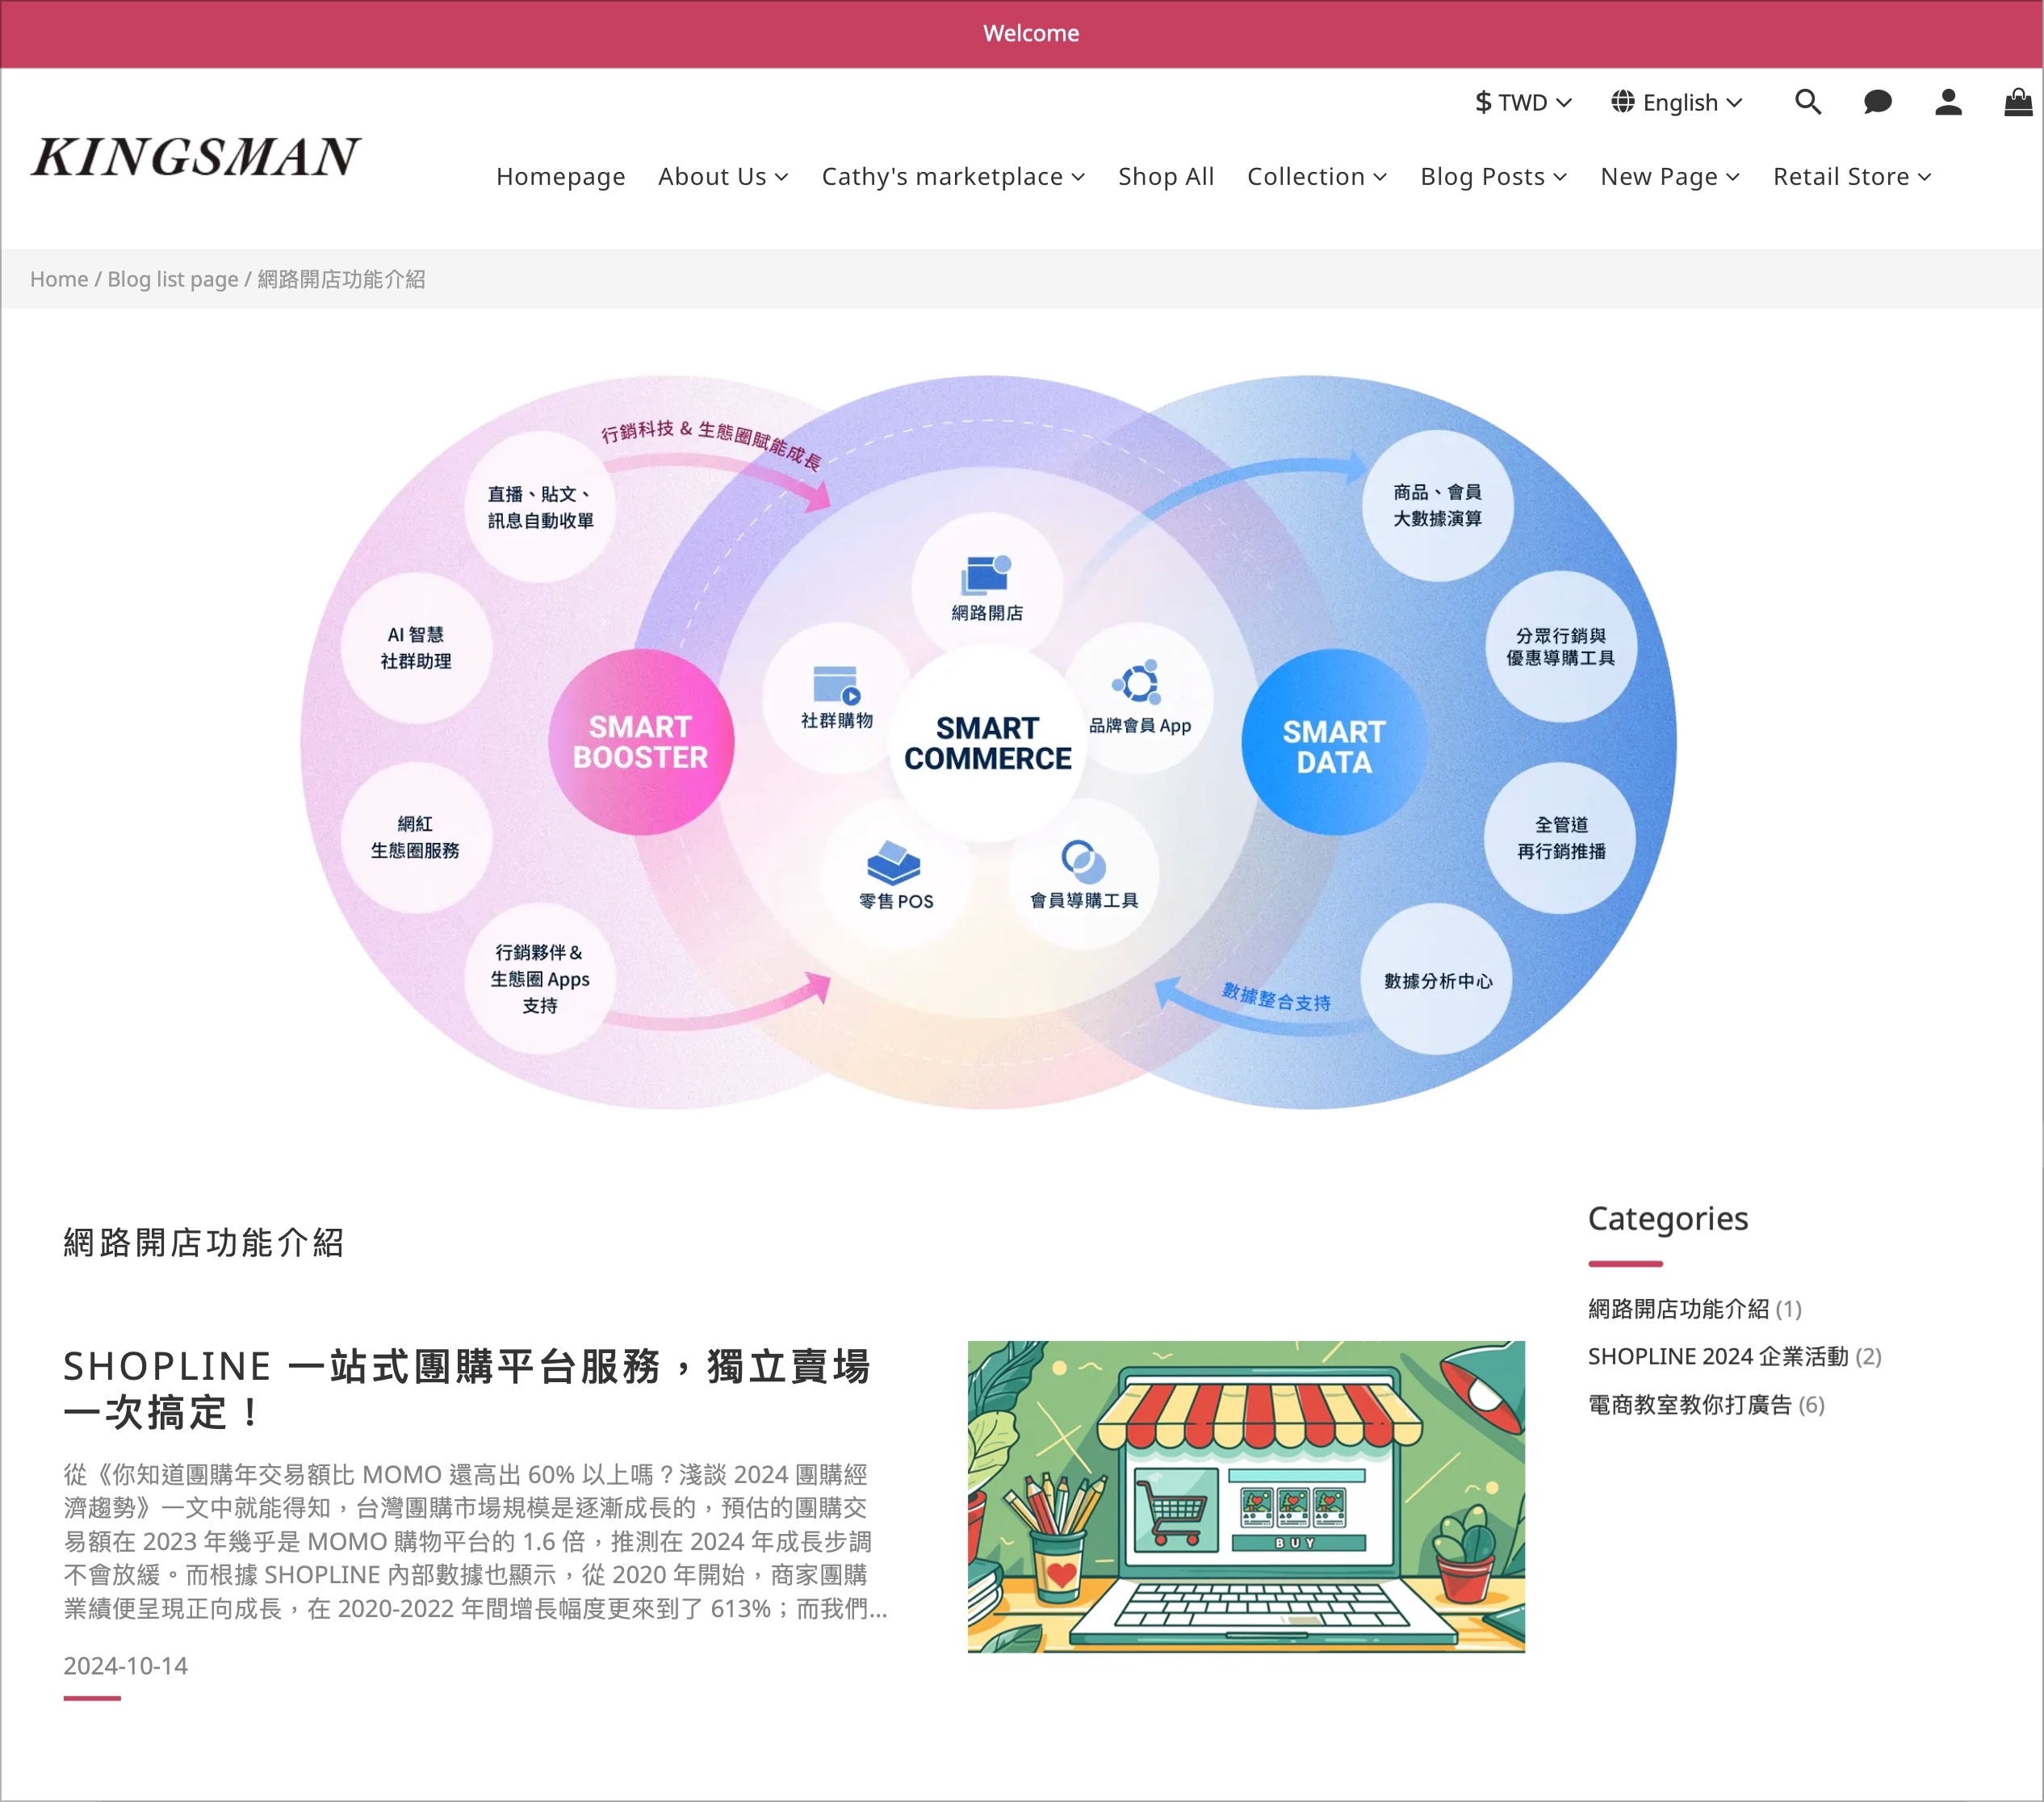Image resolution: width=2044 pixels, height=1802 pixels.
Task: Click the article excerpt starting 從《你知道團購年交易額
Action: click(x=475, y=1541)
